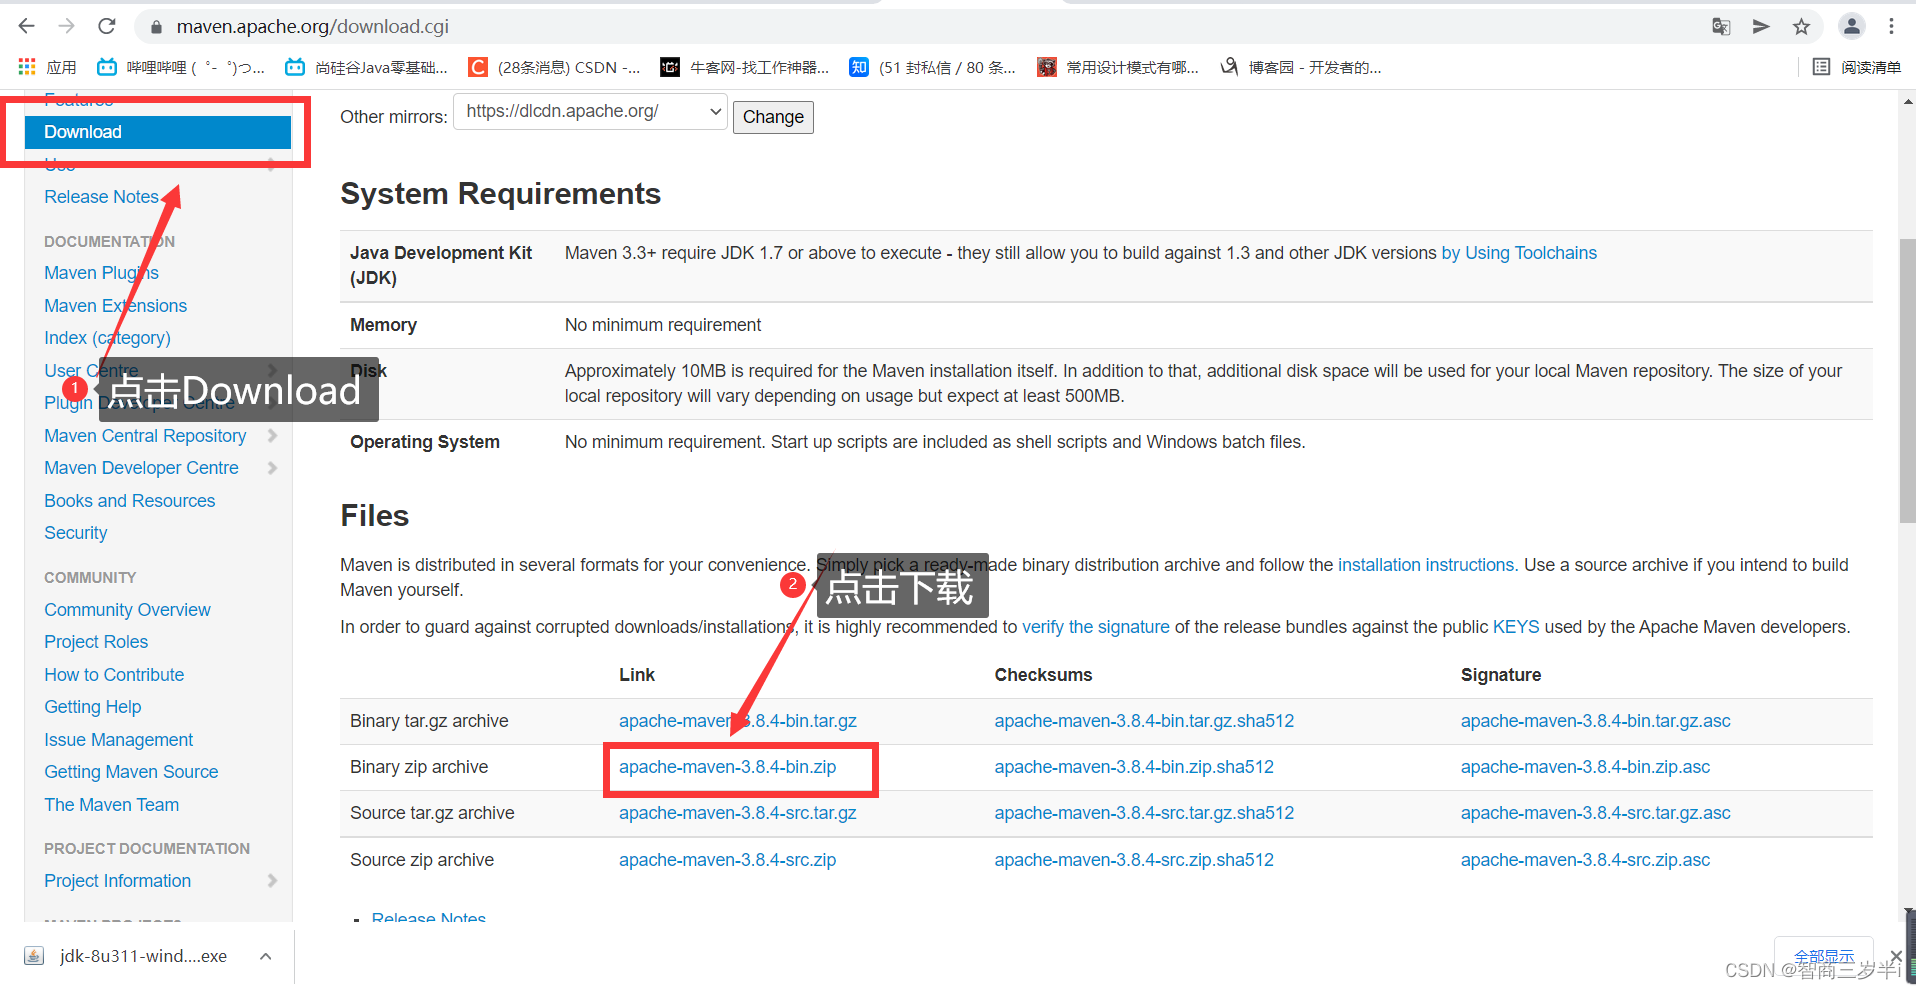Open apache-maven-3.8.4-bin.zip.asc signature
The width and height of the screenshot is (1916, 989).
tap(1585, 767)
